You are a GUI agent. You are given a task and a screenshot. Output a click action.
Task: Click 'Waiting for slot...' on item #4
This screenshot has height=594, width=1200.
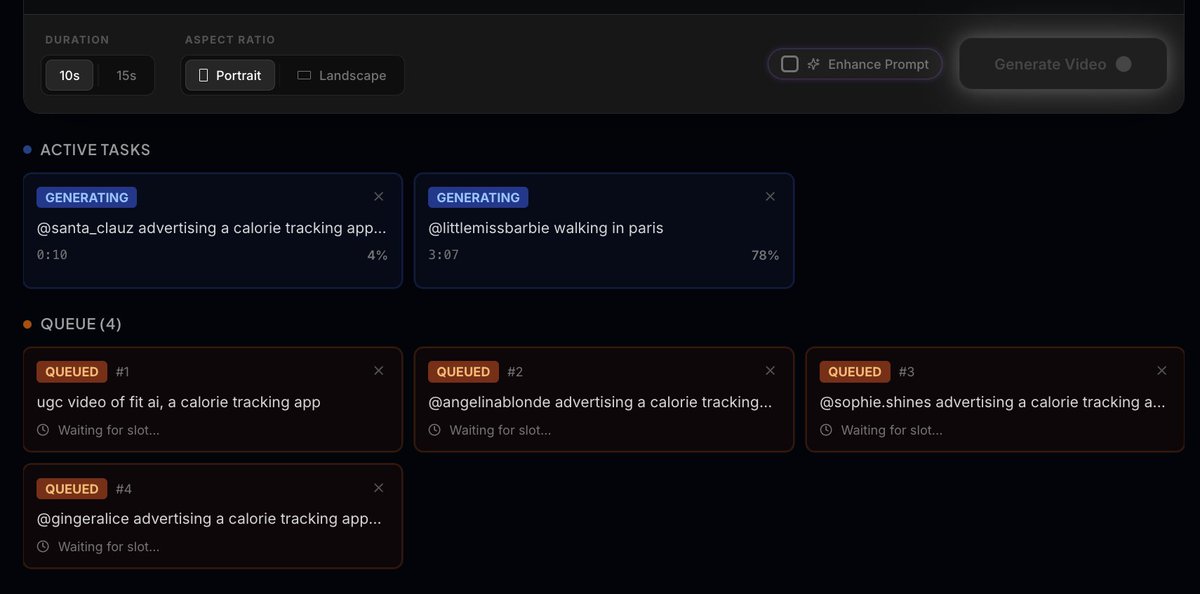click(x=108, y=547)
